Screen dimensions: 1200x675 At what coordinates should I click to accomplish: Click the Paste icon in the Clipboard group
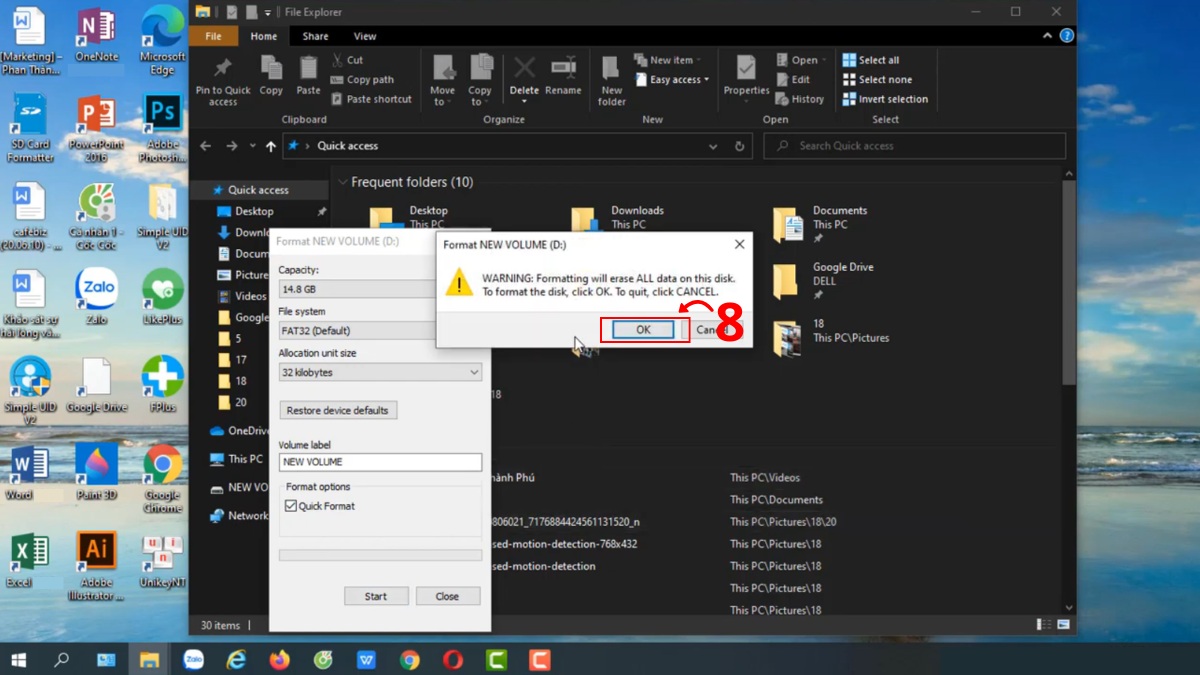pos(308,72)
